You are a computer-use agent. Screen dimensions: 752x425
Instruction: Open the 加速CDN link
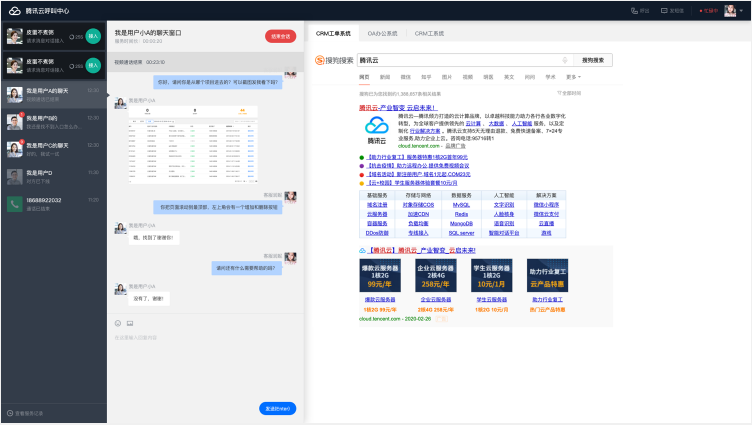coord(418,214)
